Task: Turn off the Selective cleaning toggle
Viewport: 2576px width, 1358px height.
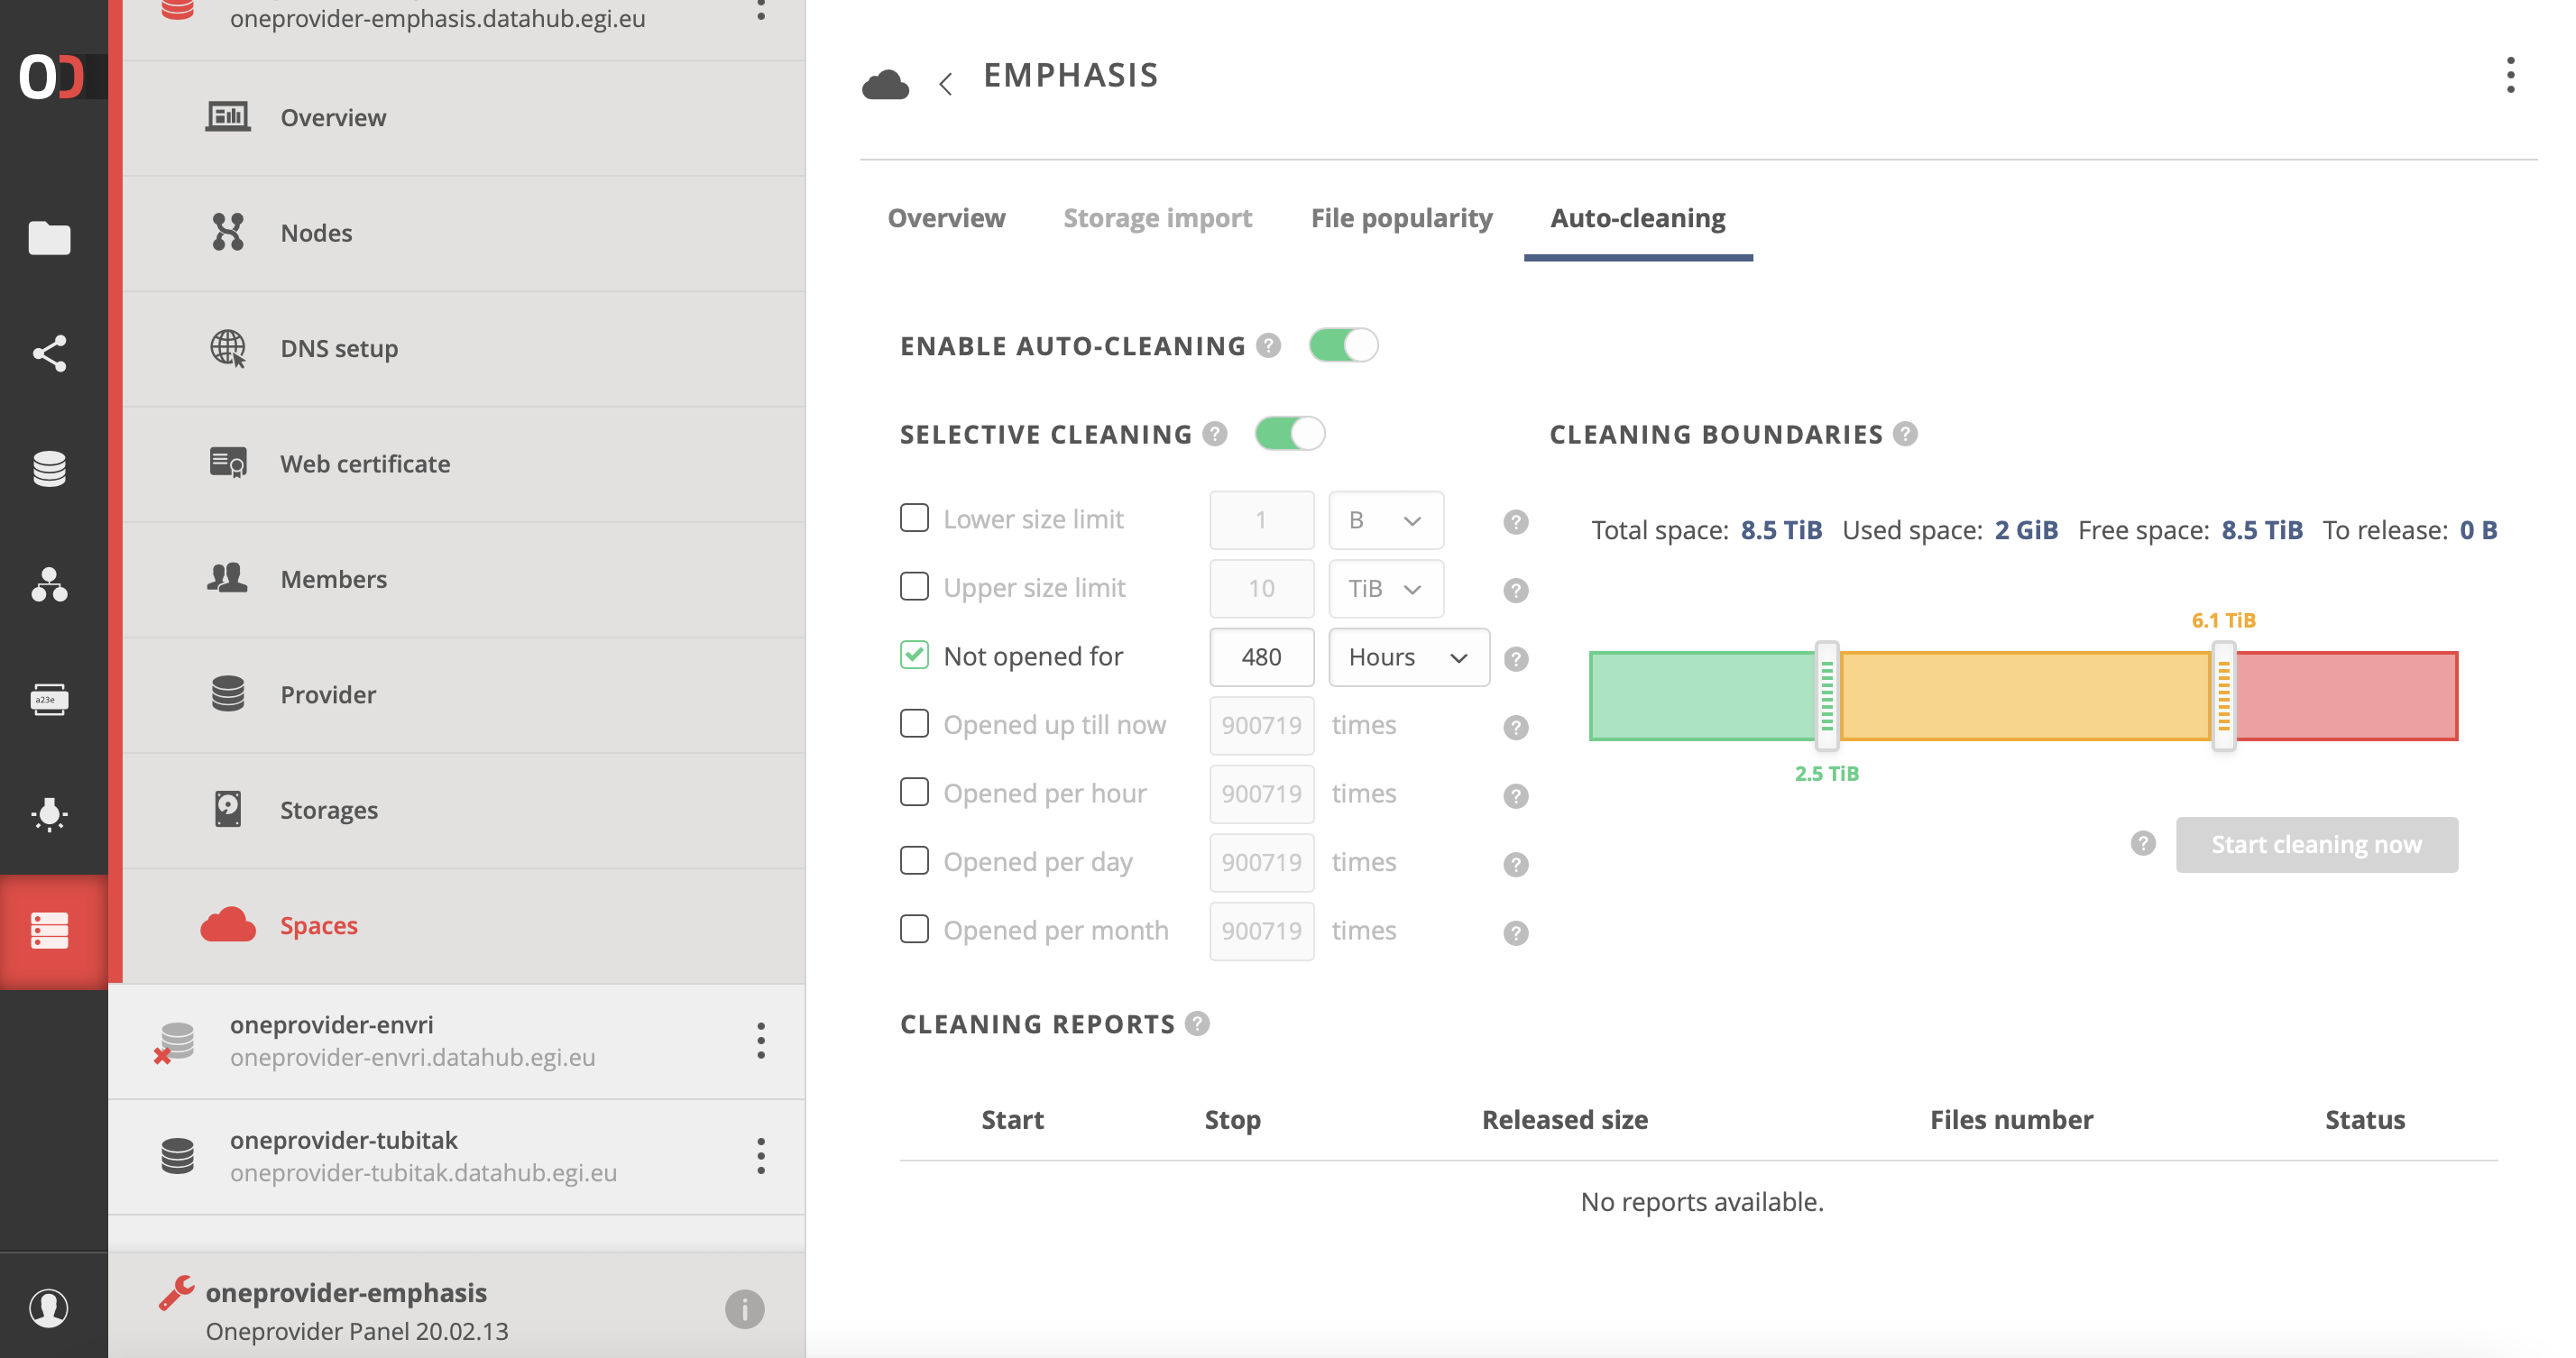Action: pyautogui.click(x=1291, y=434)
